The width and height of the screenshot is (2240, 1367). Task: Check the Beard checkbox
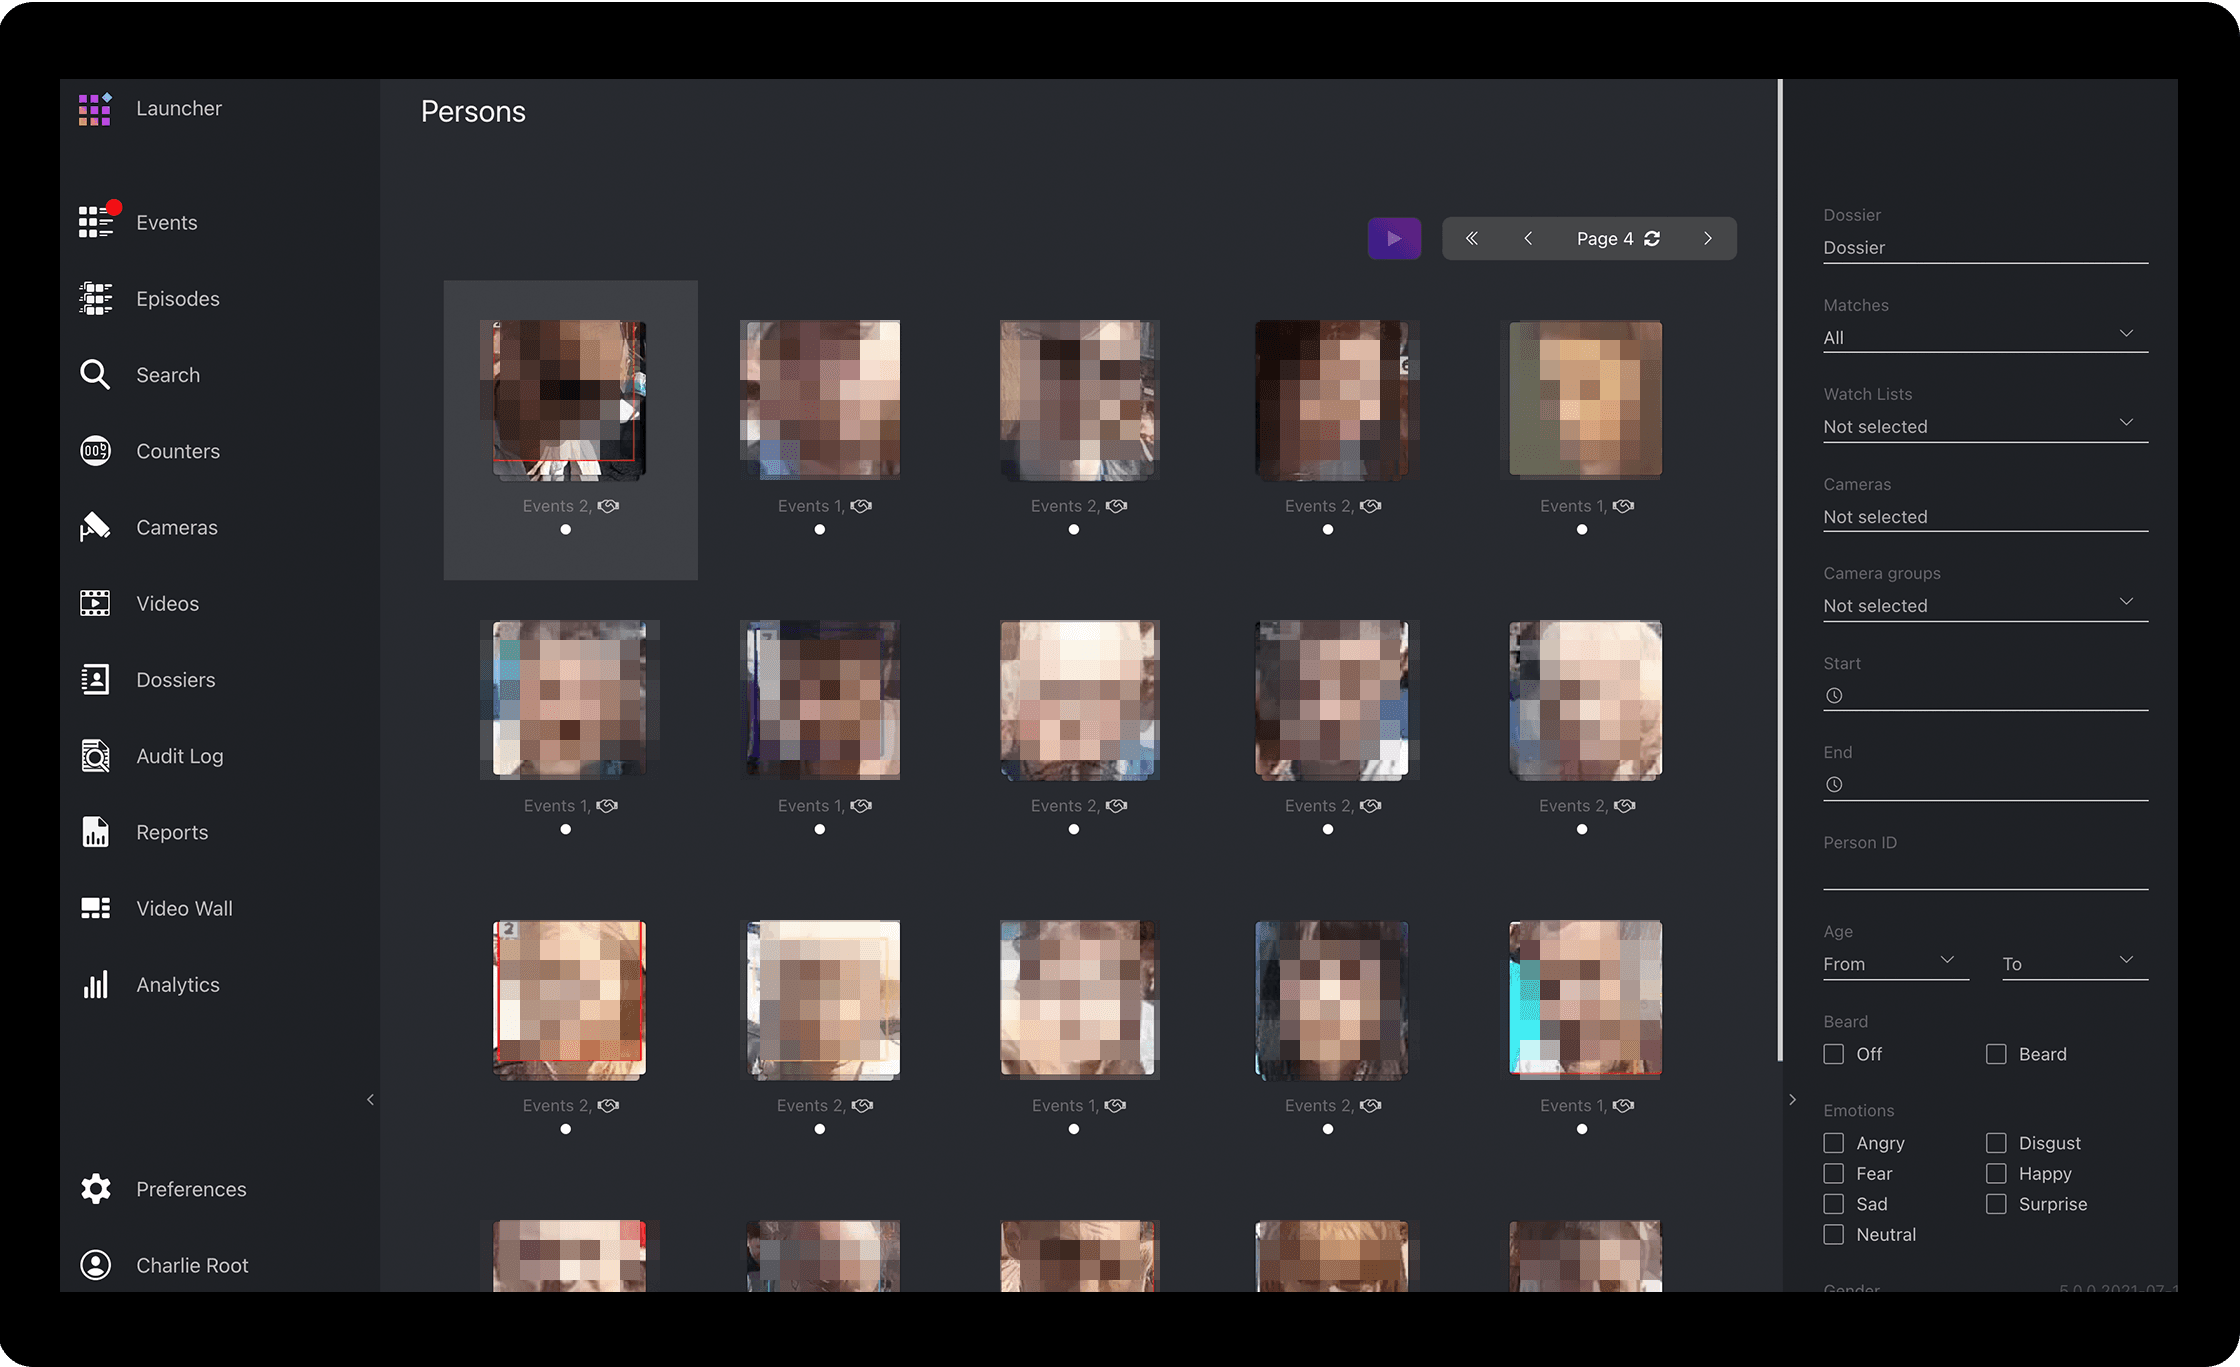pos(1996,1054)
